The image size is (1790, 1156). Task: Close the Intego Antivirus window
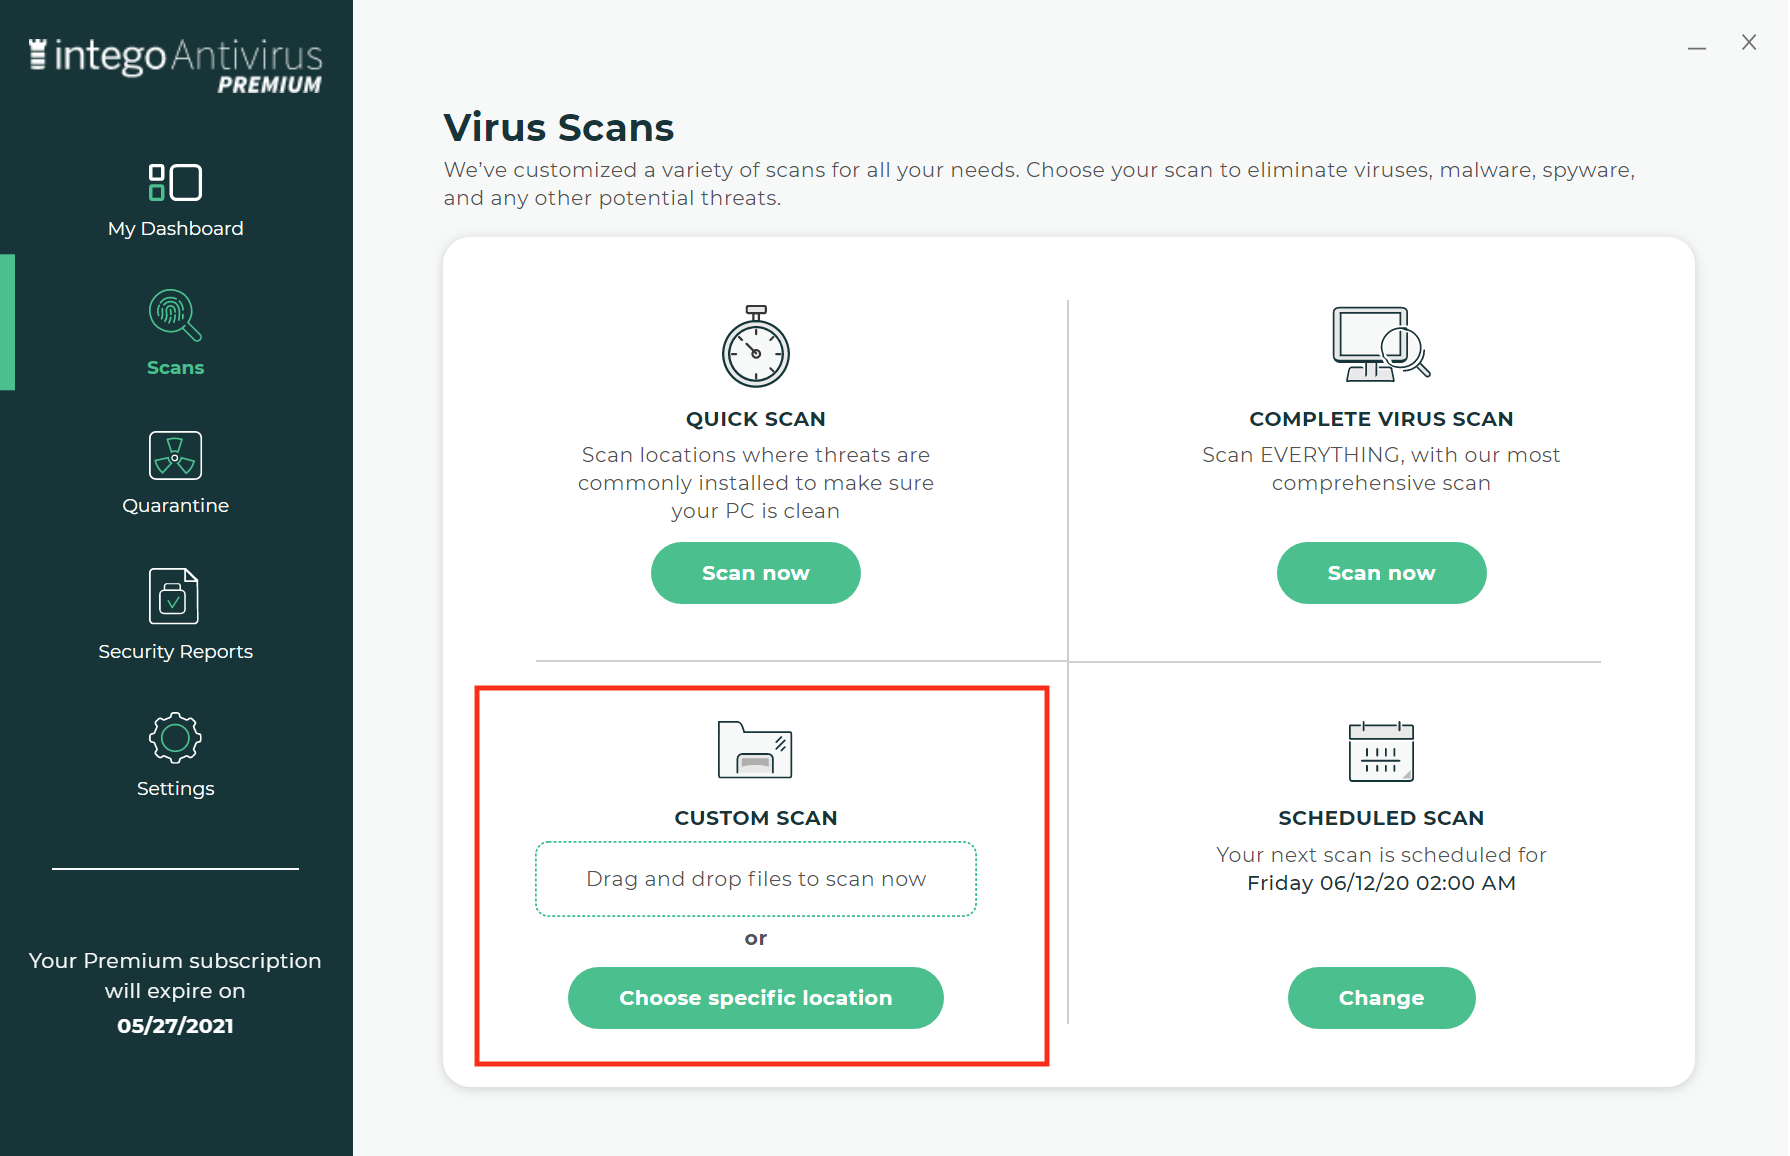[1749, 42]
